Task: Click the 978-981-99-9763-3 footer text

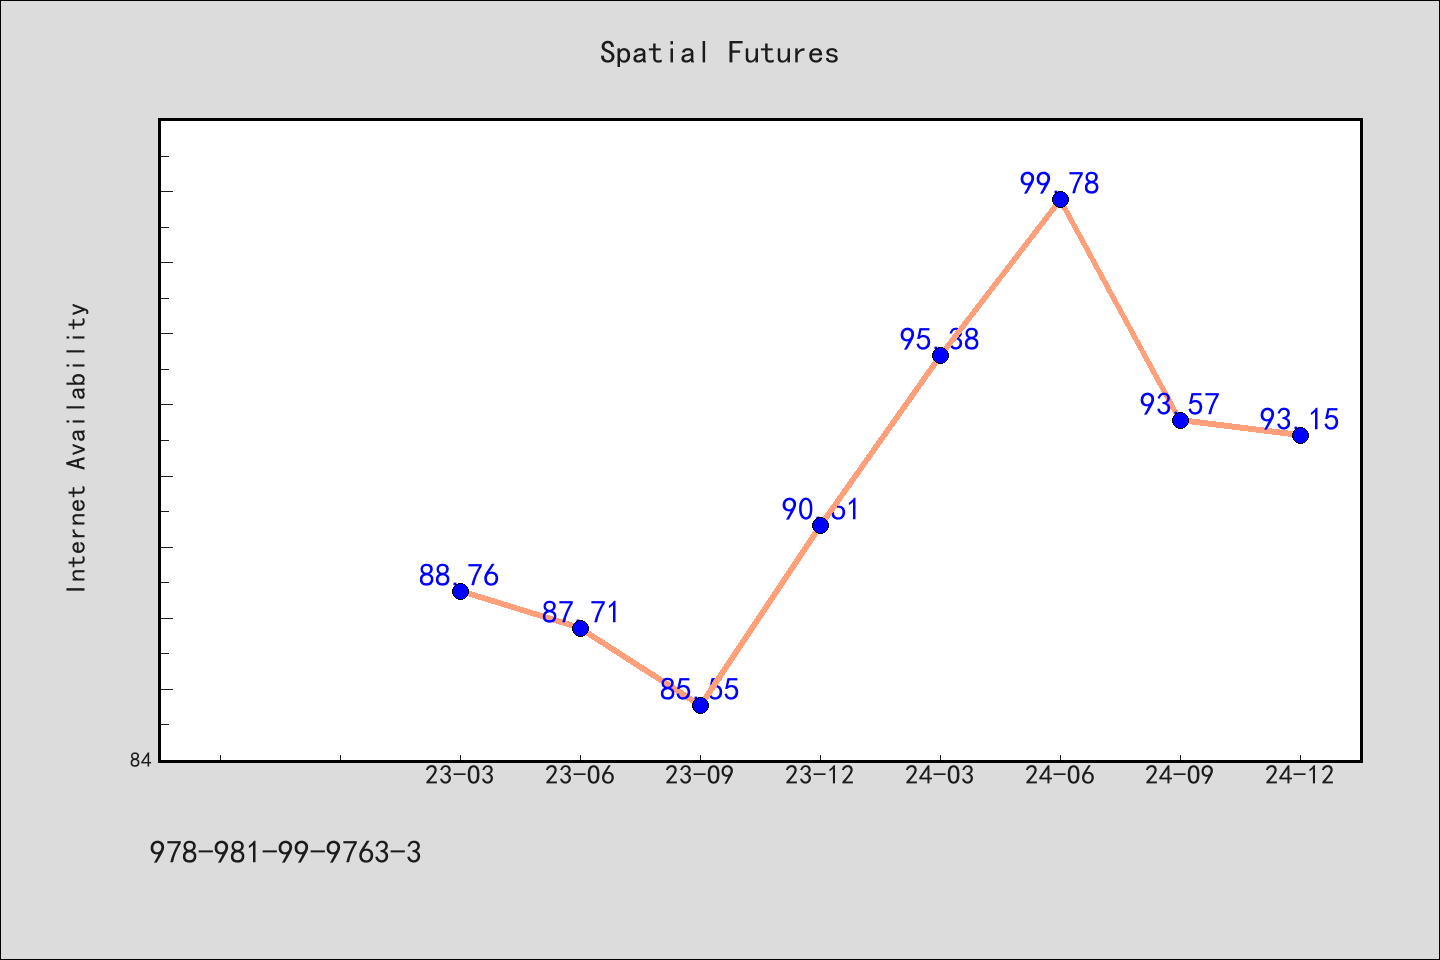Action: click(x=285, y=853)
